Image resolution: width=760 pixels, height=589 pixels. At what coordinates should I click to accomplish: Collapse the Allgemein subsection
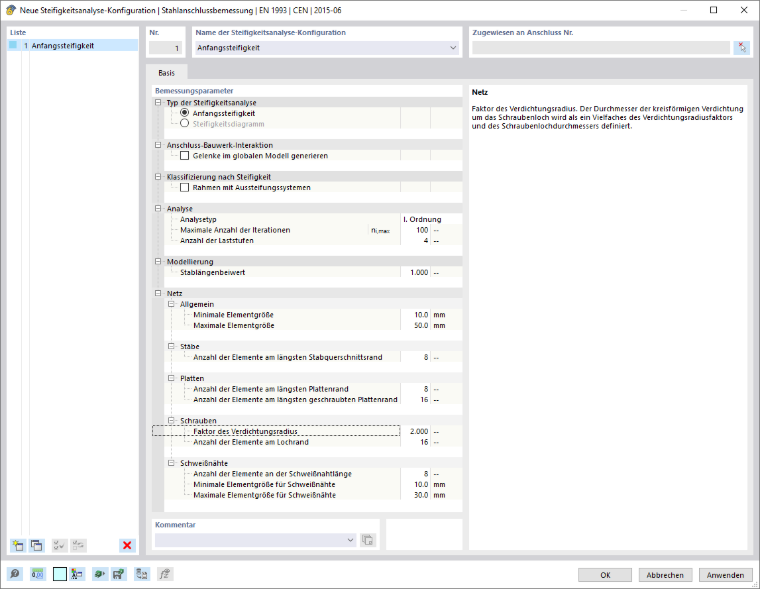tap(171, 304)
